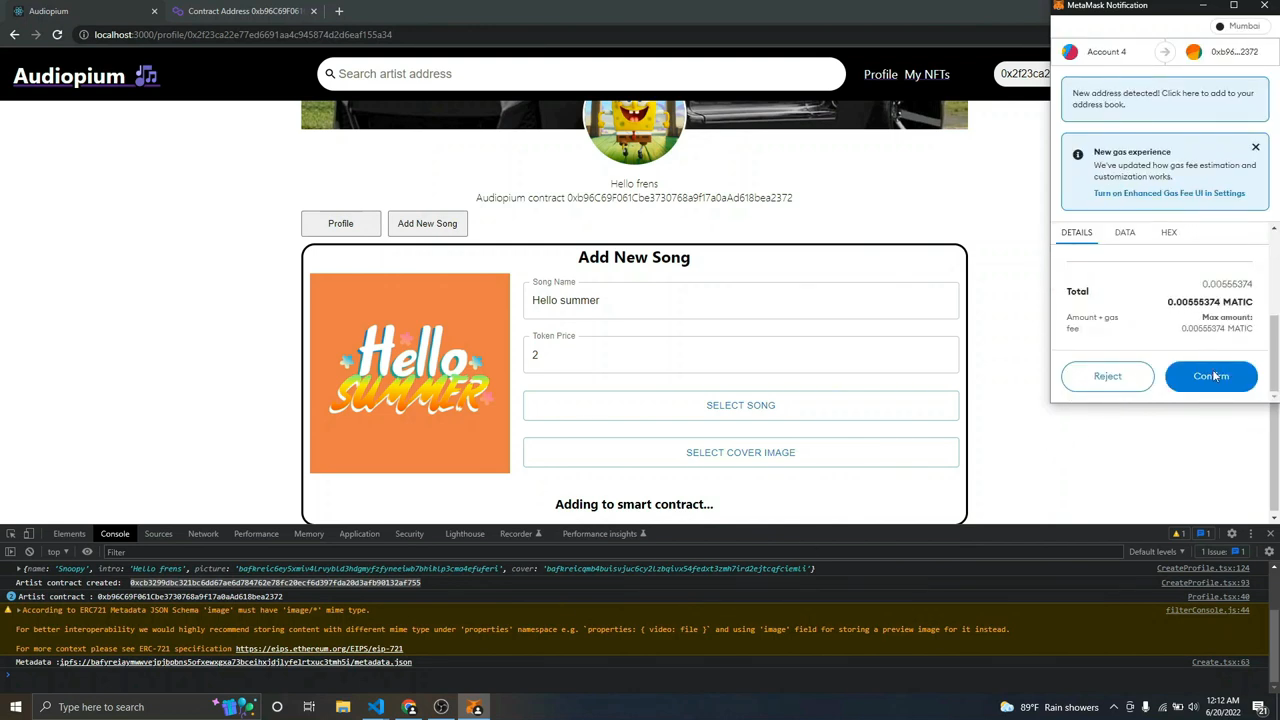
Task: Click the MetaMask info icon beside New gas experience
Action: click(x=1078, y=154)
